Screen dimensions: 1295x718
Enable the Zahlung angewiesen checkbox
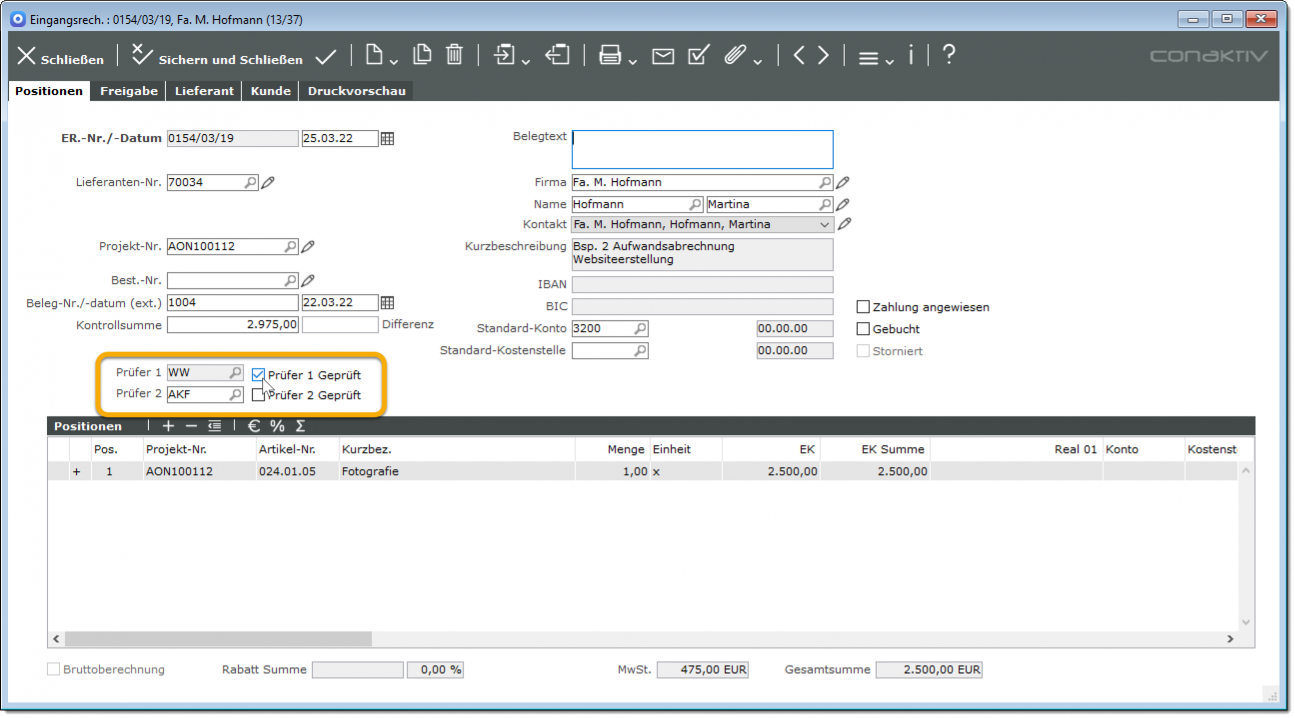(864, 307)
